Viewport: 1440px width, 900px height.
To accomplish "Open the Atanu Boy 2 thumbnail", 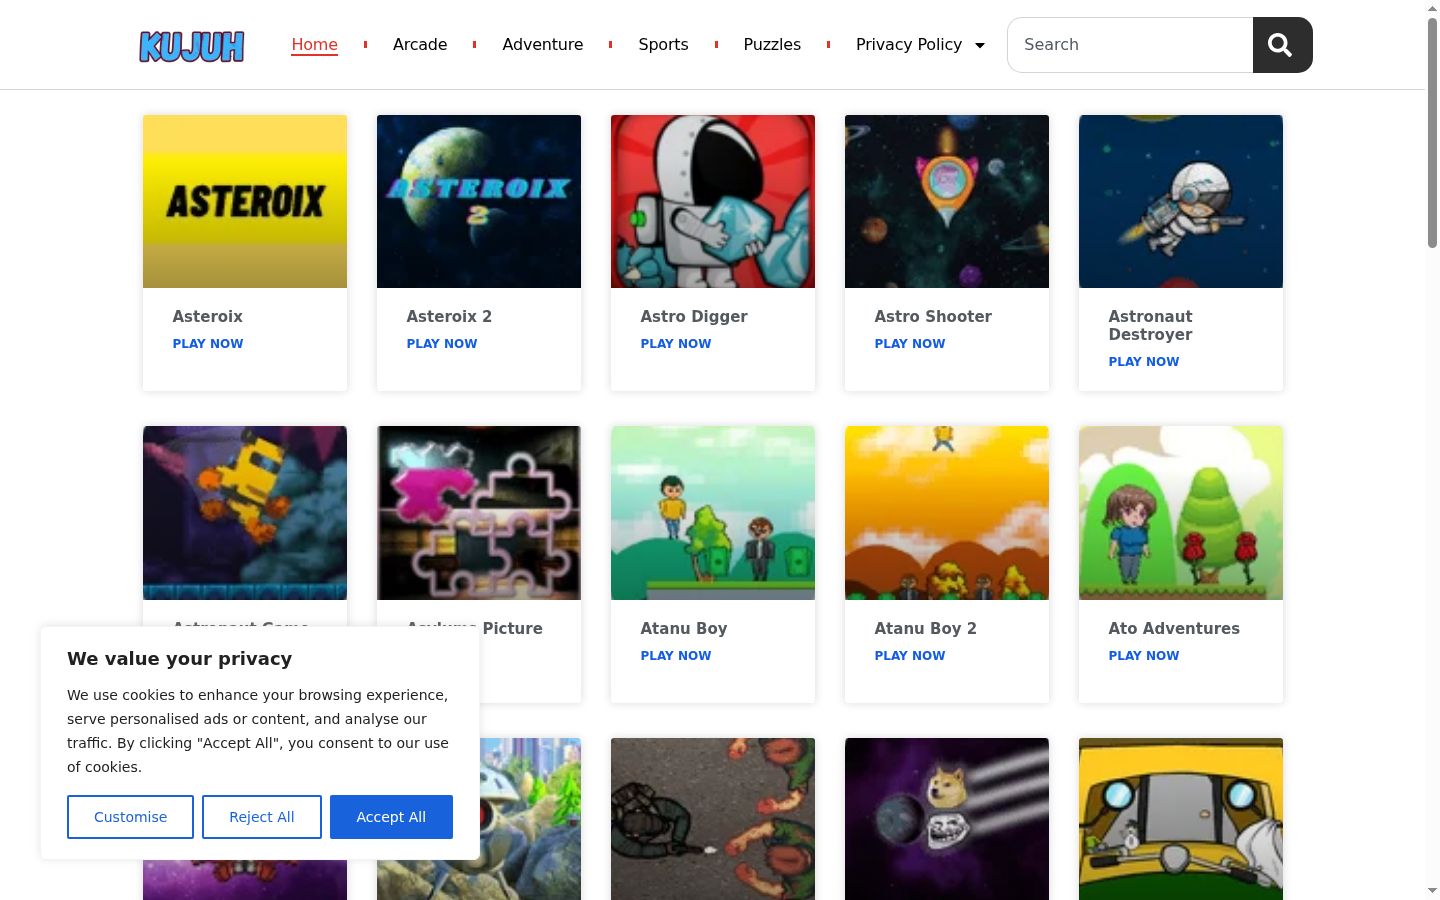I will pos(947,513).
